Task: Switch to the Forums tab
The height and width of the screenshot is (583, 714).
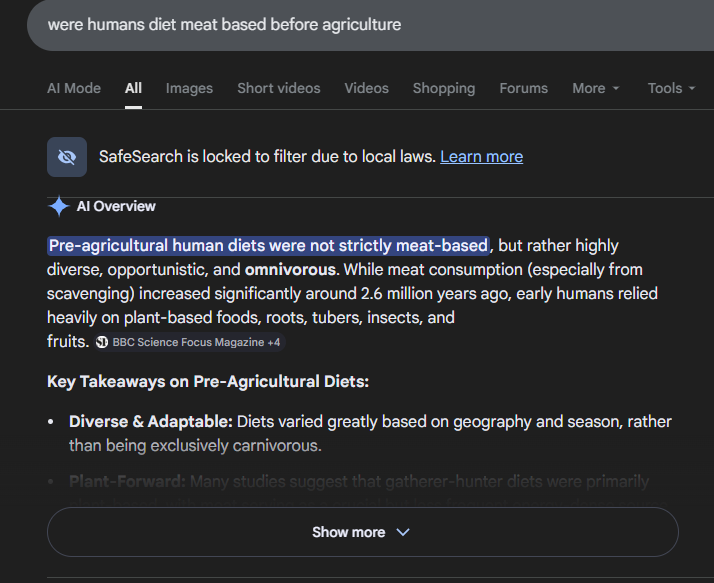Action: coord(523,88)
